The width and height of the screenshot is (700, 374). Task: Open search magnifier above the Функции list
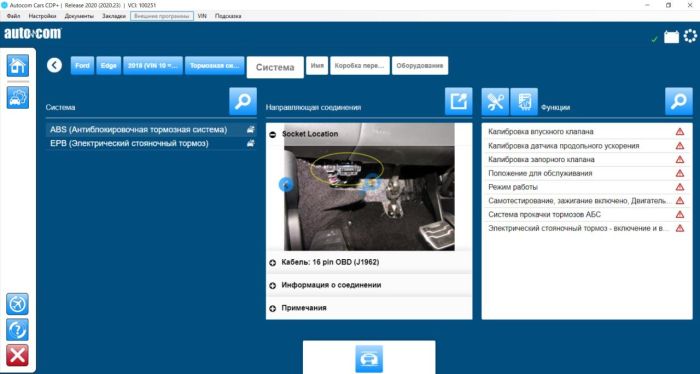click(x=679, y=101)
